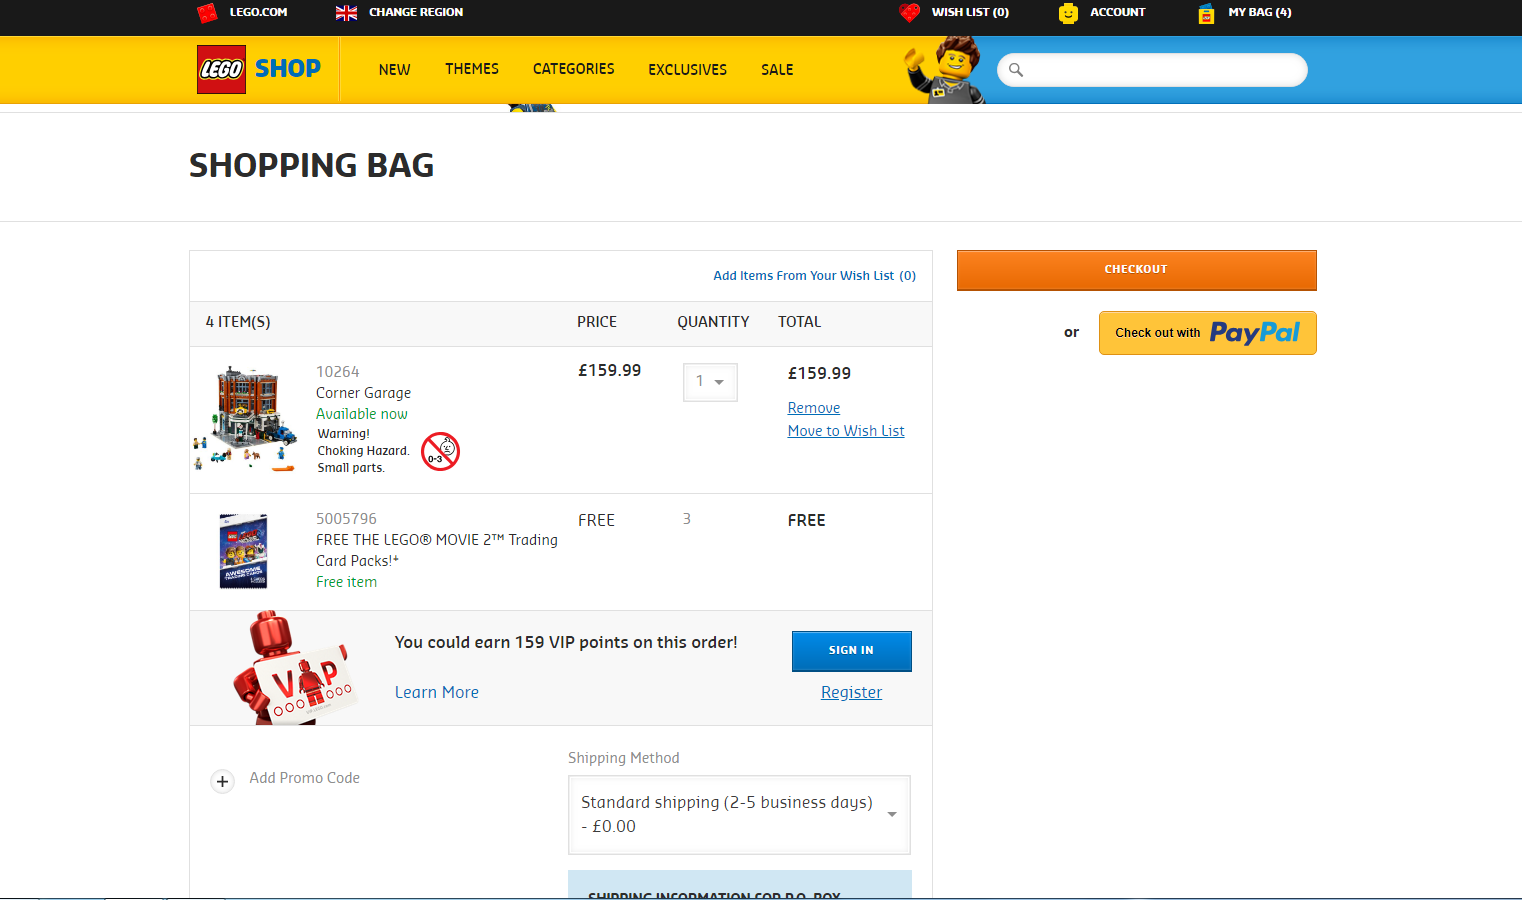
Task: Click product number 5005796
Action: [347, 519]
